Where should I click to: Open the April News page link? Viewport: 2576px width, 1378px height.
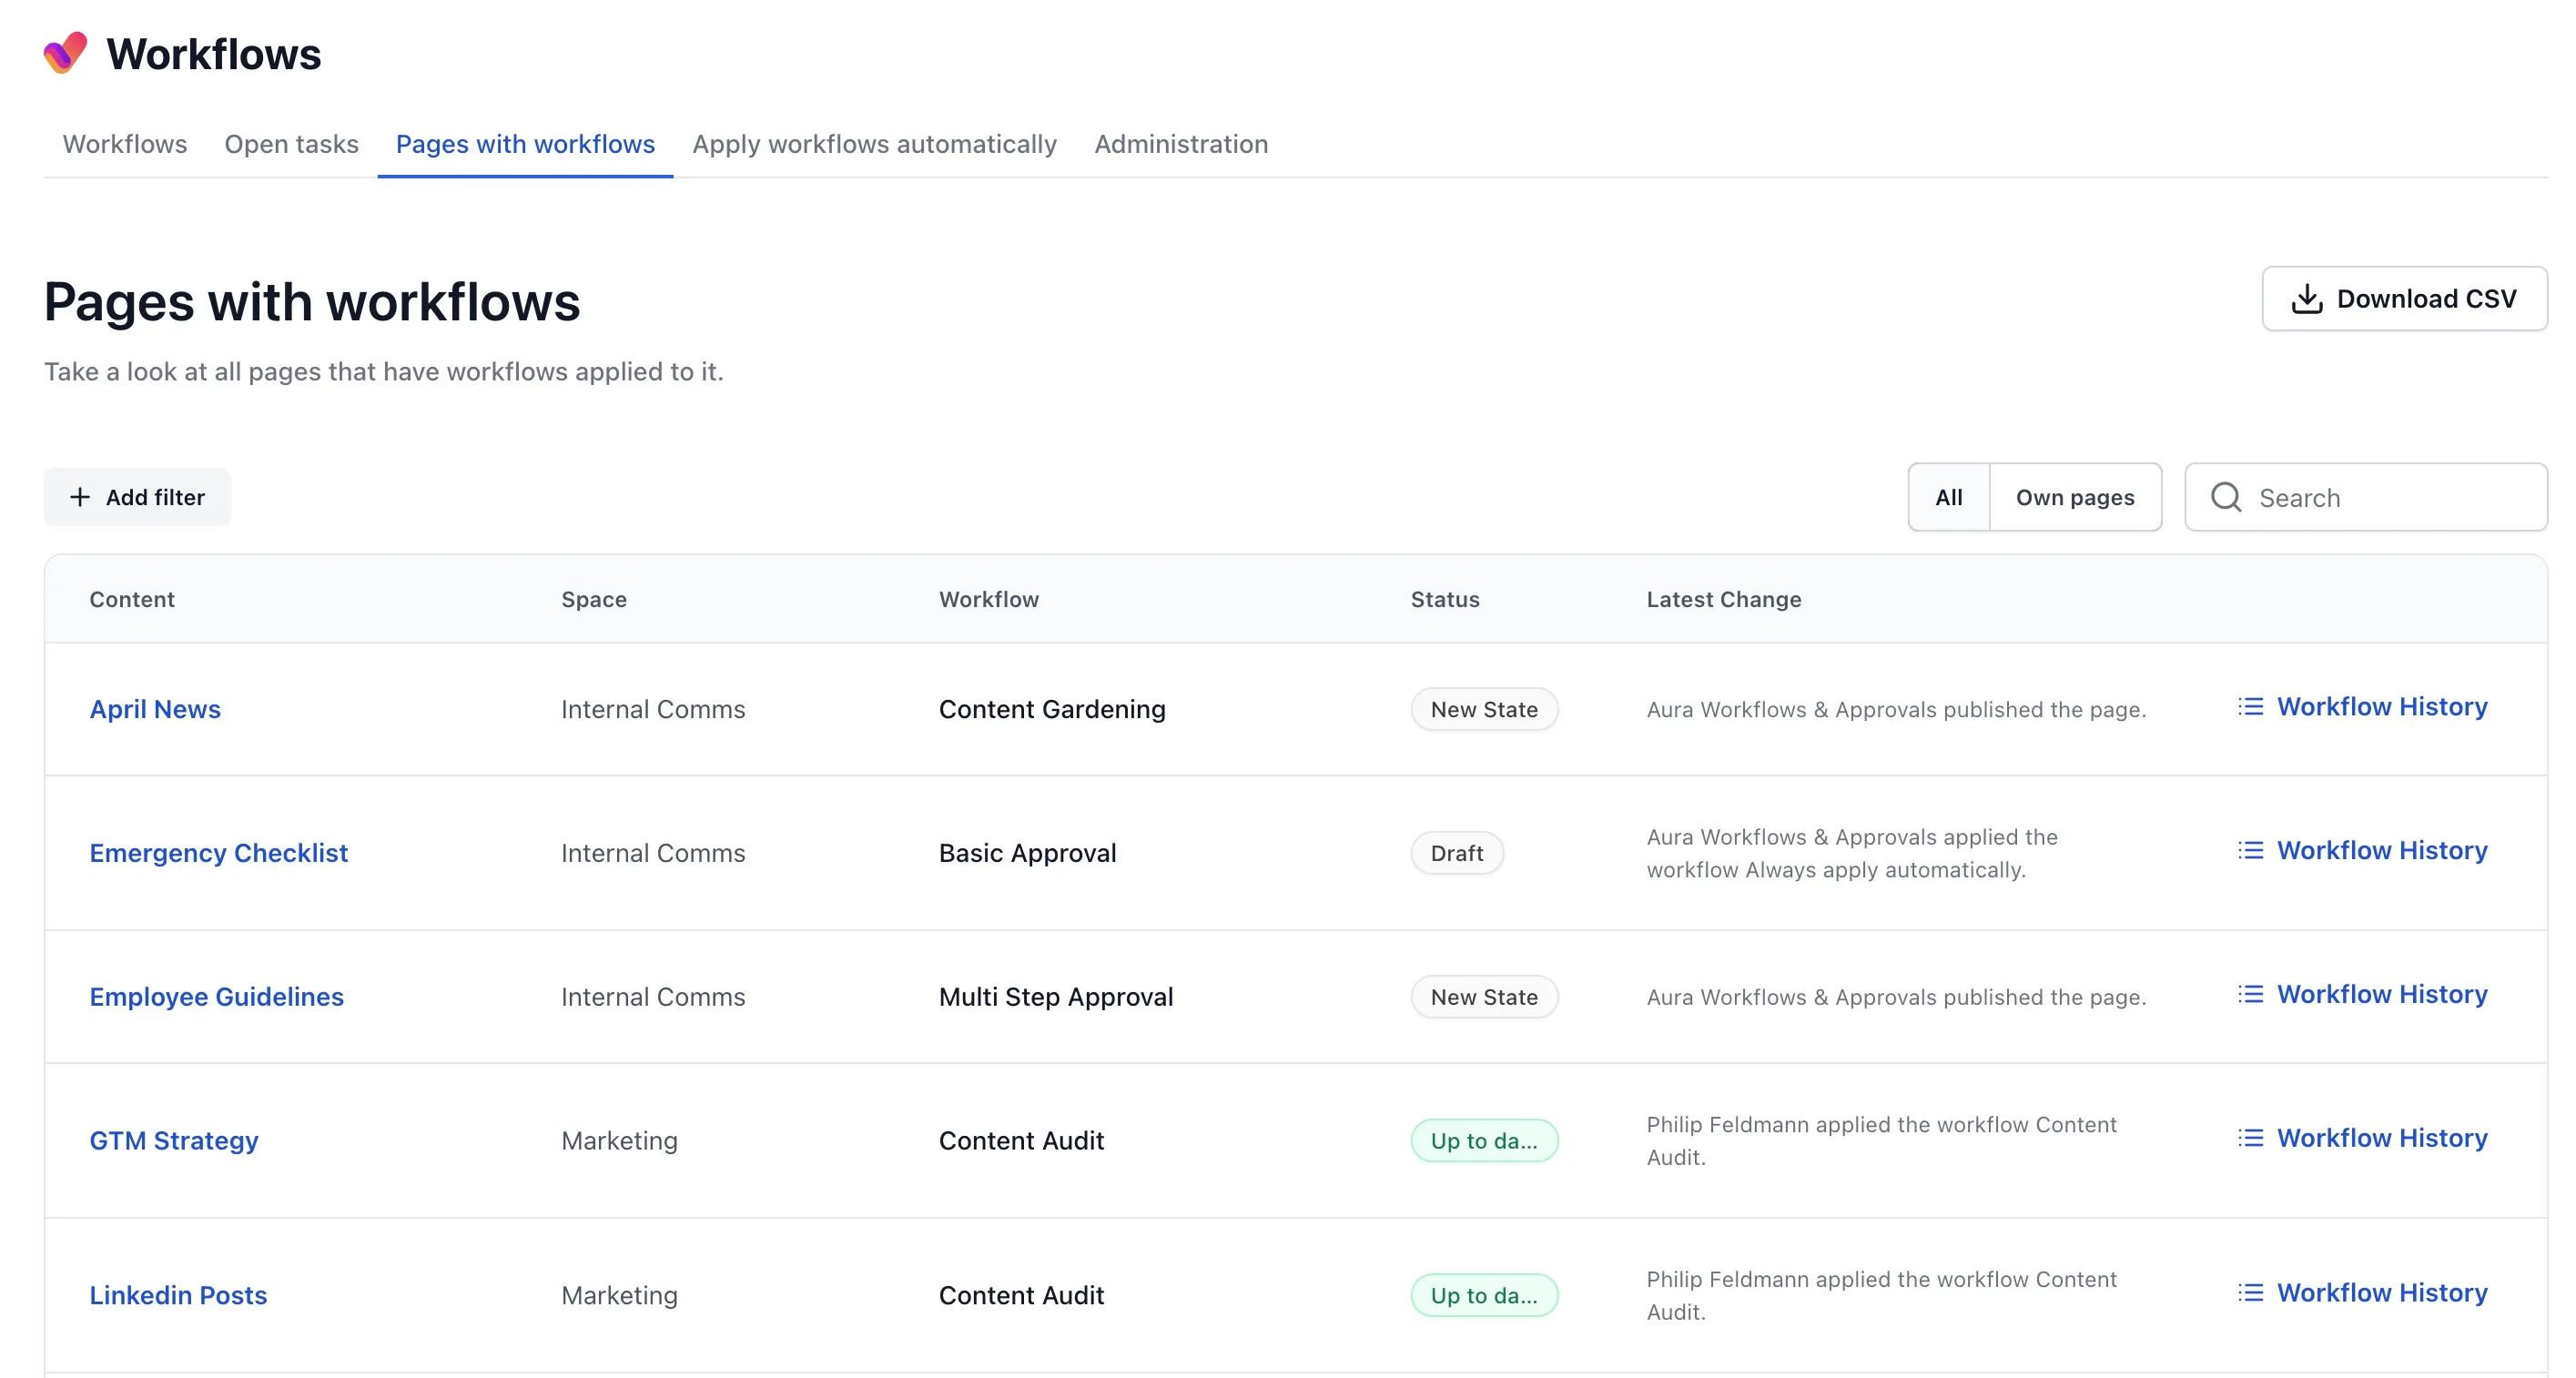coord(155,709)
